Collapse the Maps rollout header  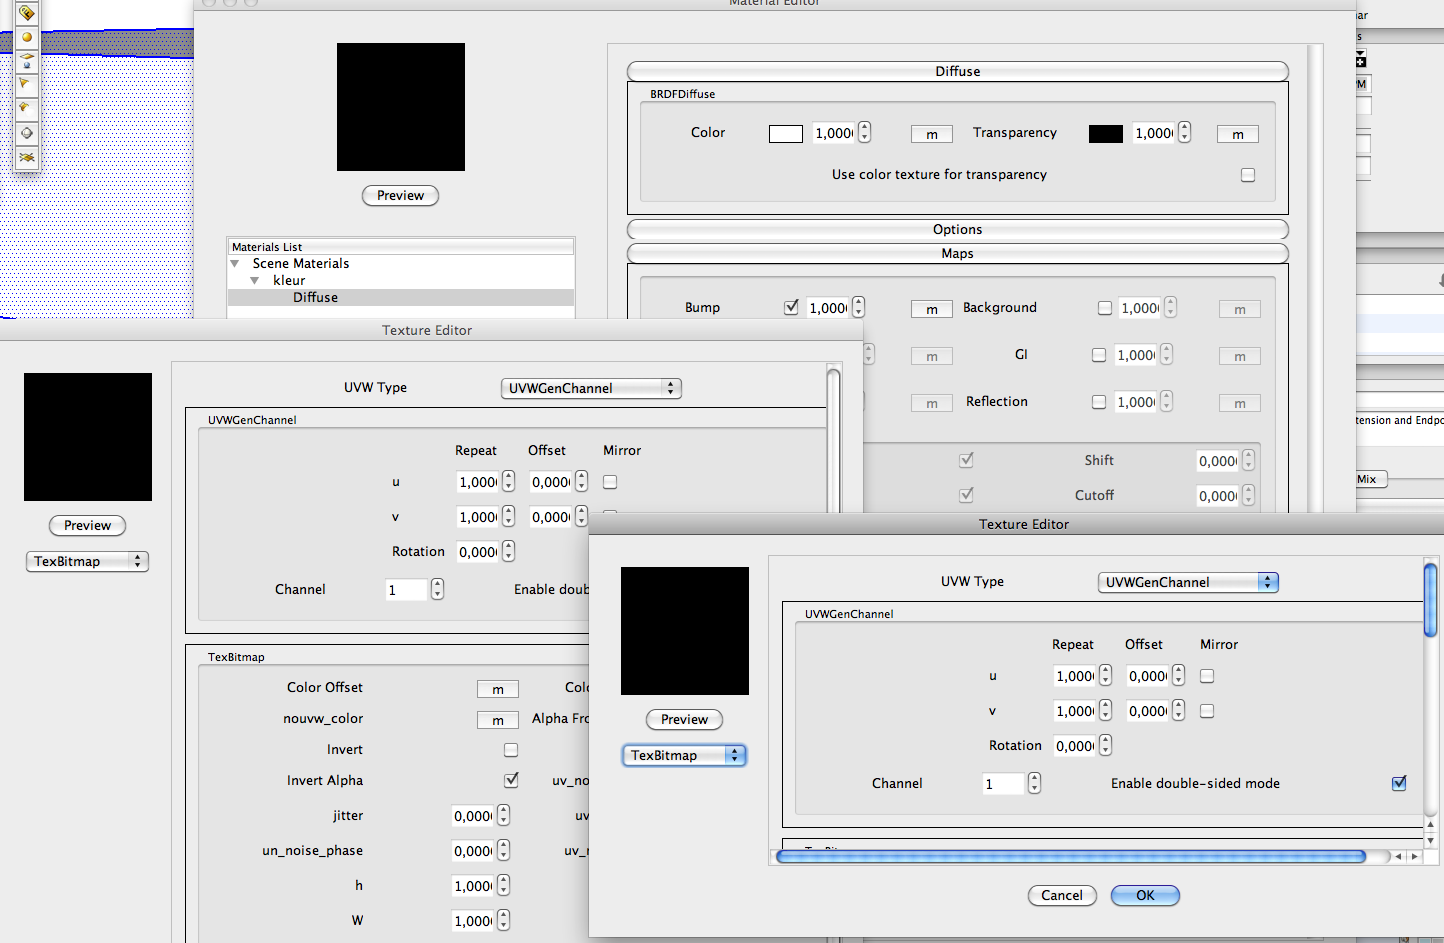957,253
